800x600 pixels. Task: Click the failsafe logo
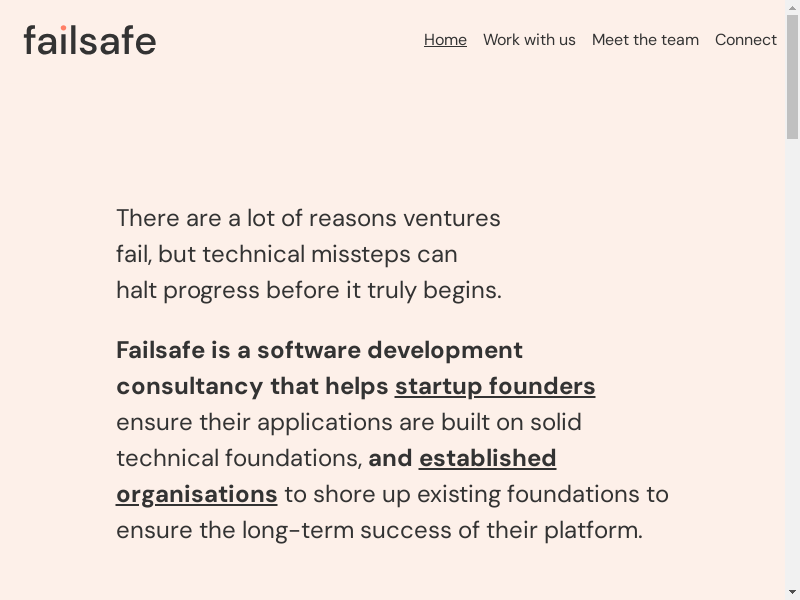[x=90, y=40]
